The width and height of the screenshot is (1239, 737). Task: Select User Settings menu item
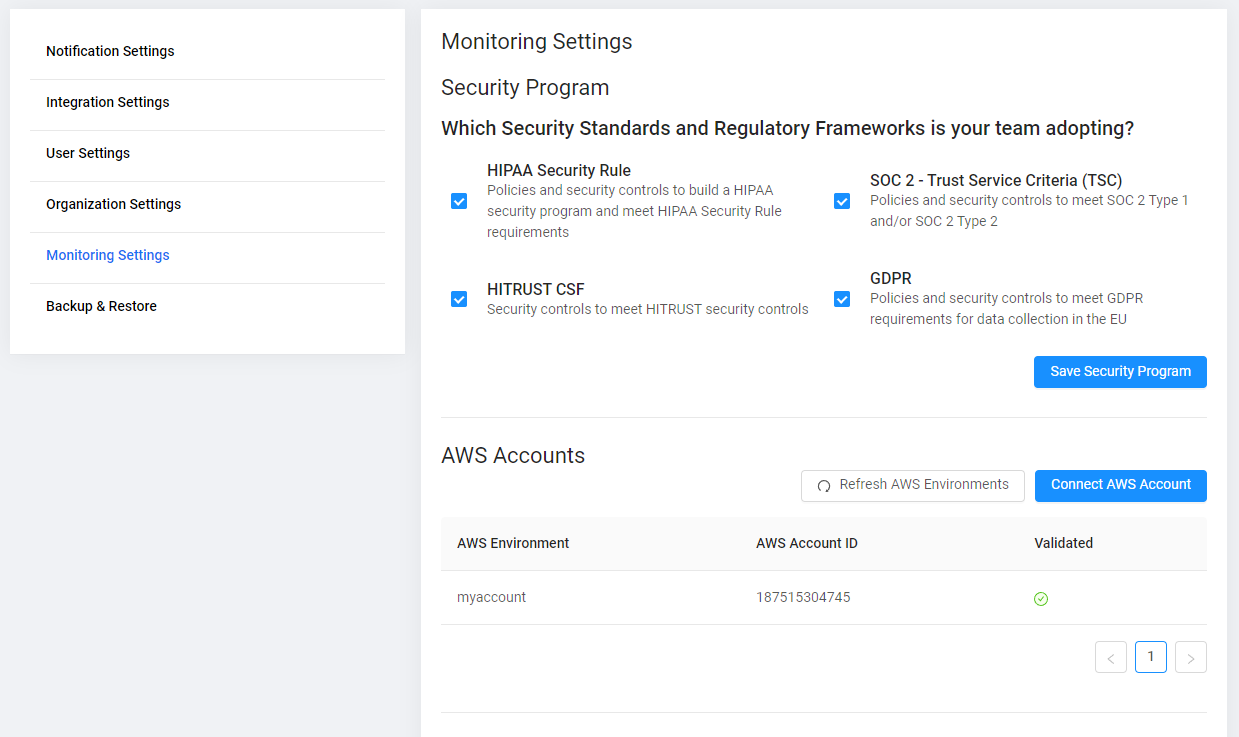coord(88,153)
